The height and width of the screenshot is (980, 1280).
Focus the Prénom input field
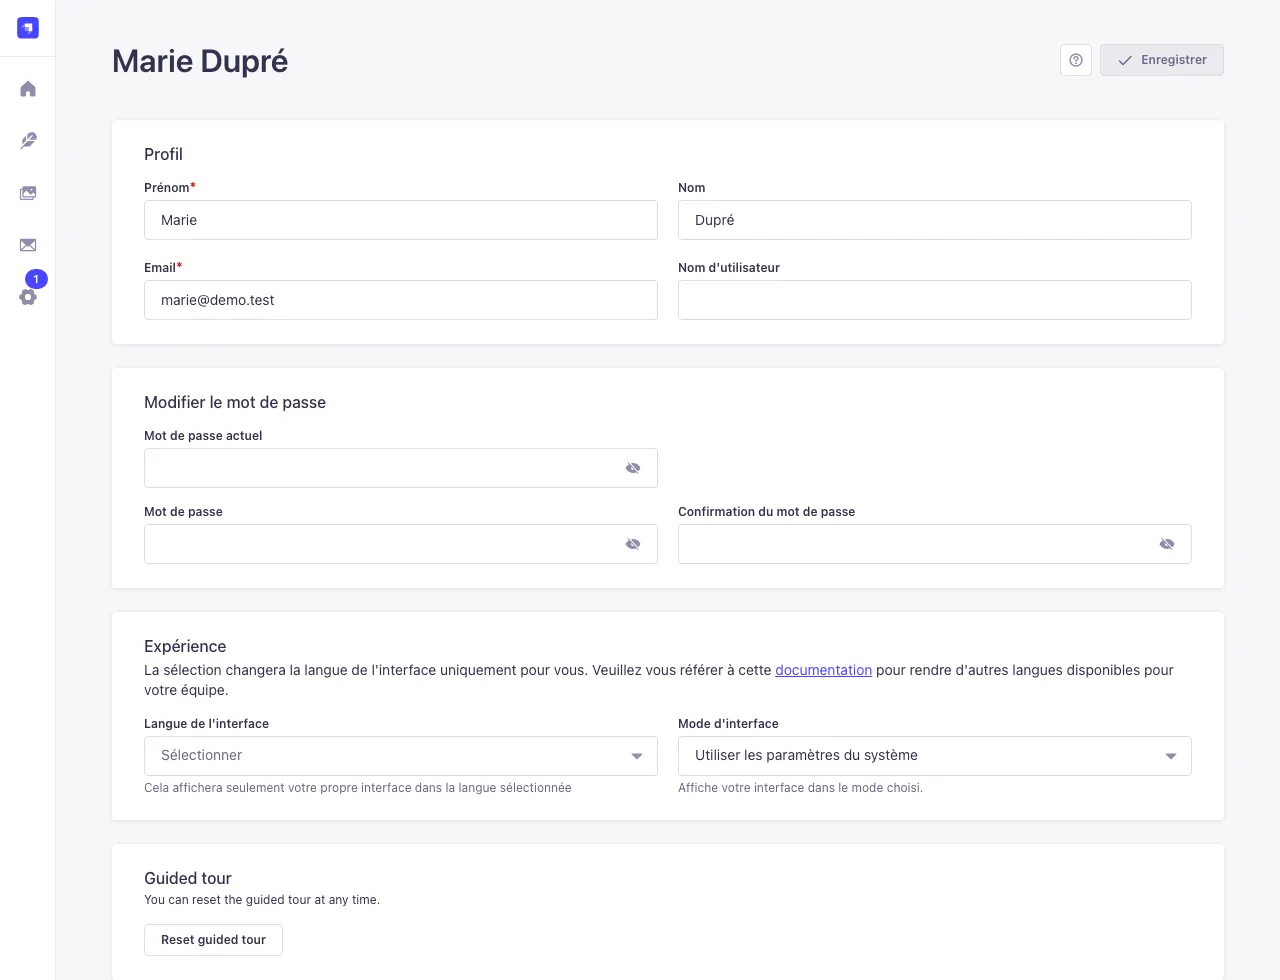[x=401, y=220]
